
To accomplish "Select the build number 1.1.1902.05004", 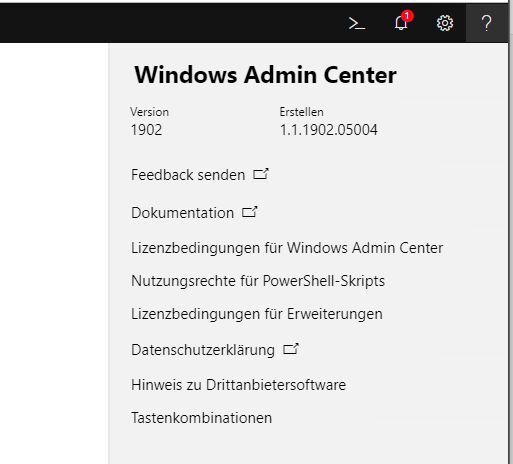I will pos(328,130).
